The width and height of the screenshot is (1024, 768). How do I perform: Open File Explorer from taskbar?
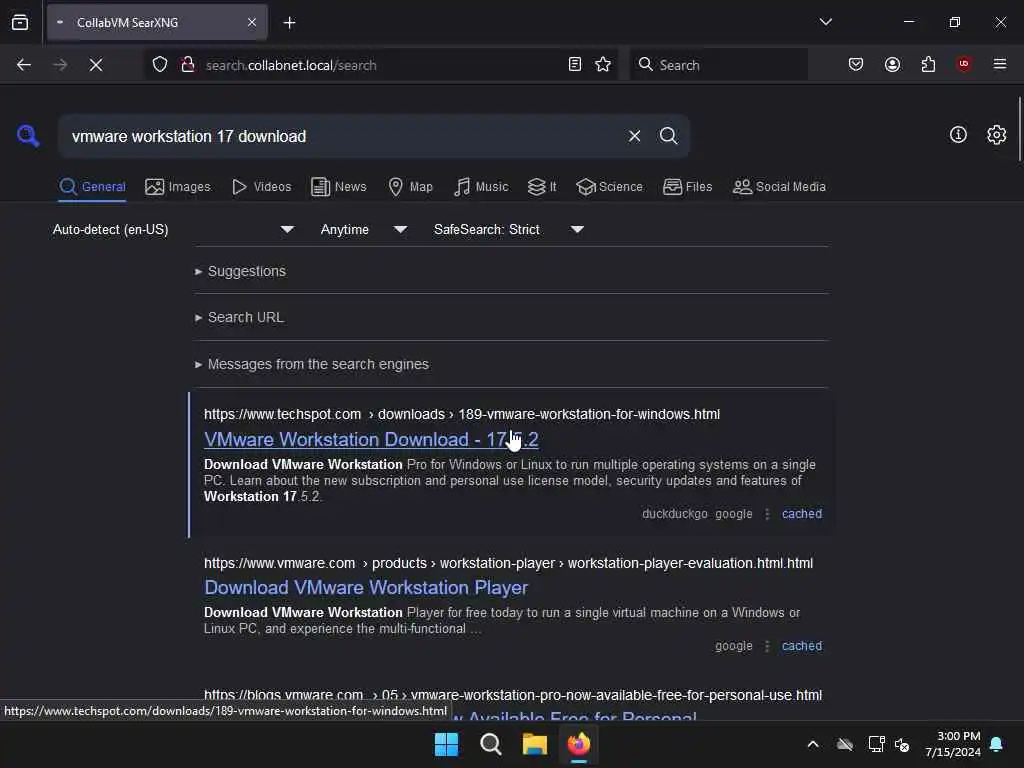pyautogui.click(x=534, y=744)
